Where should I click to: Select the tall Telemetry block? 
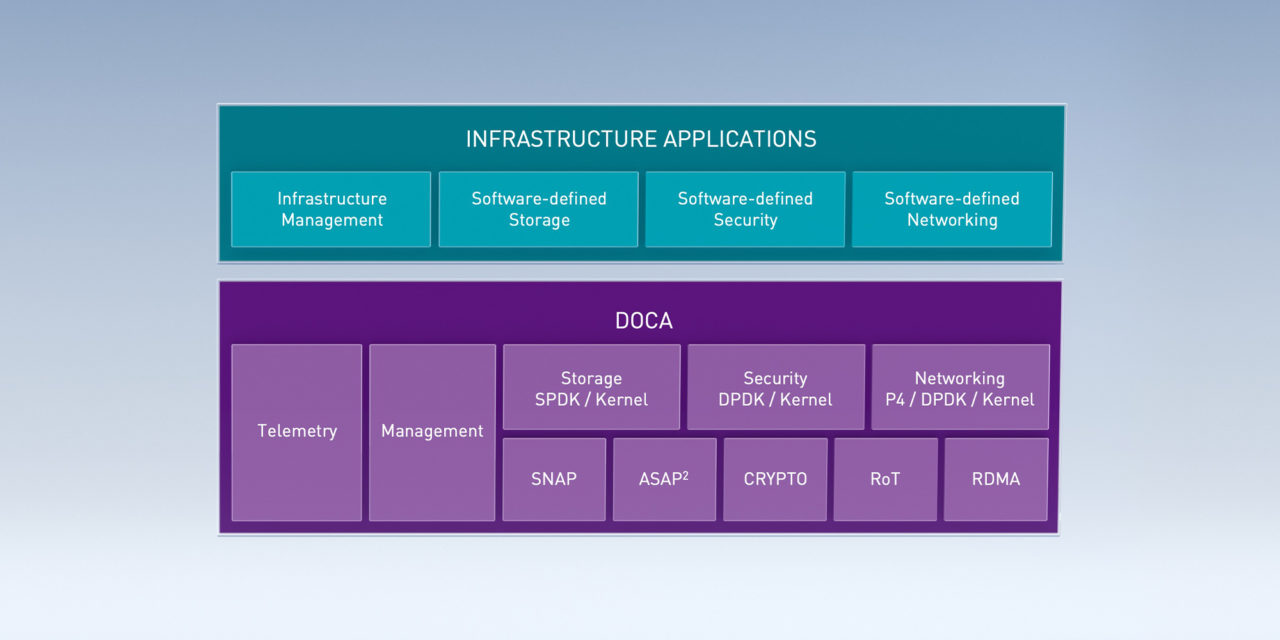pyautogui.click(x=297, y=432)
